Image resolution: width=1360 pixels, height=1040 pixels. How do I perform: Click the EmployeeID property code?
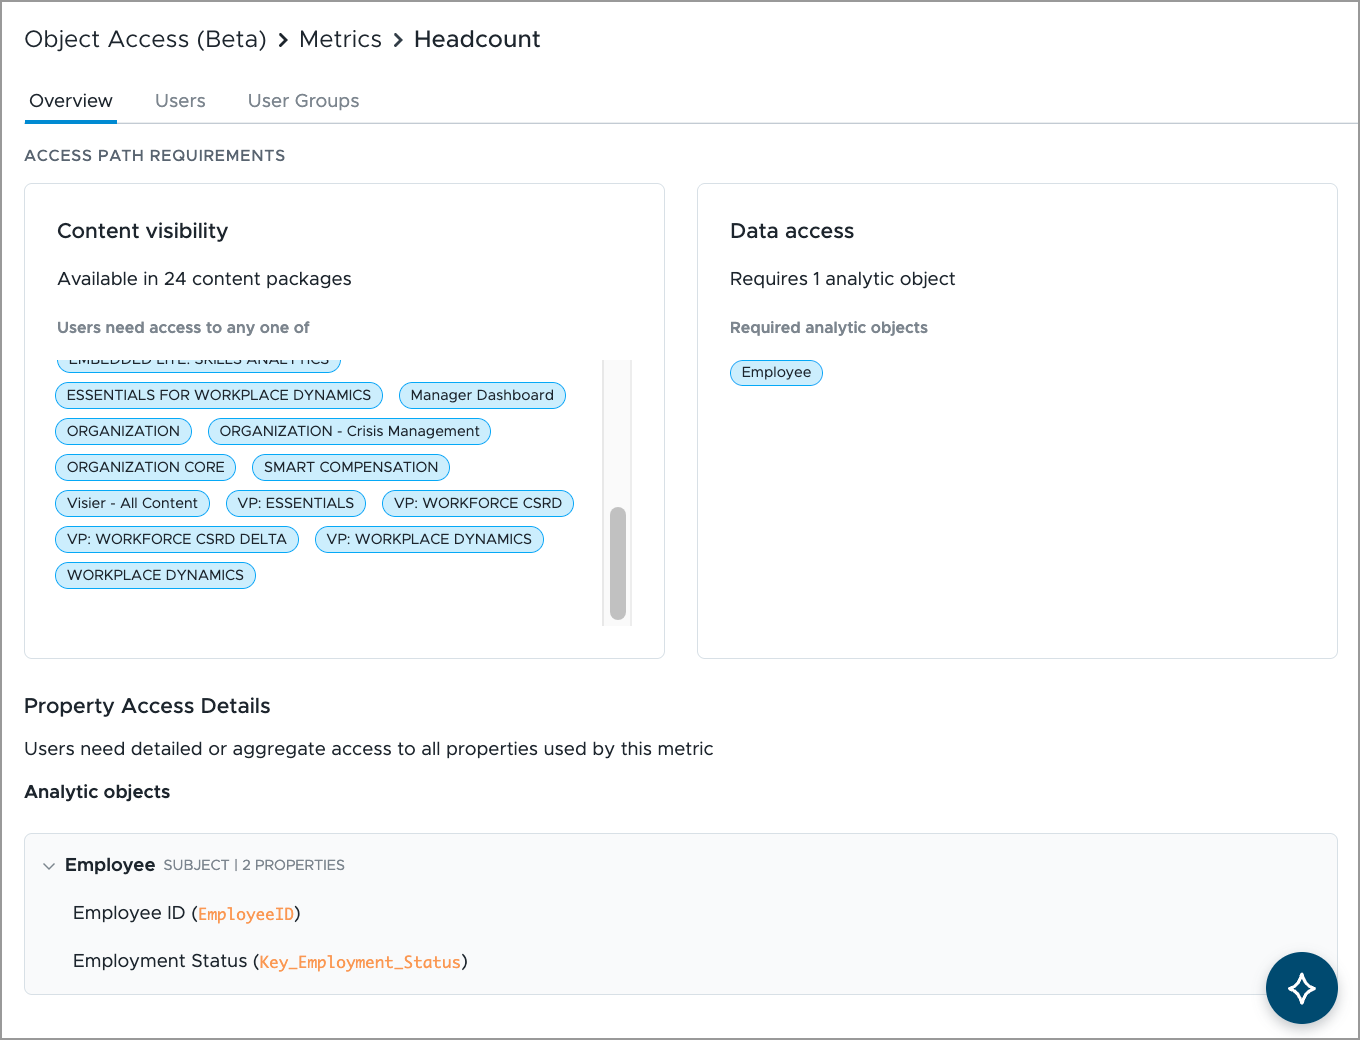click(246, 914)
